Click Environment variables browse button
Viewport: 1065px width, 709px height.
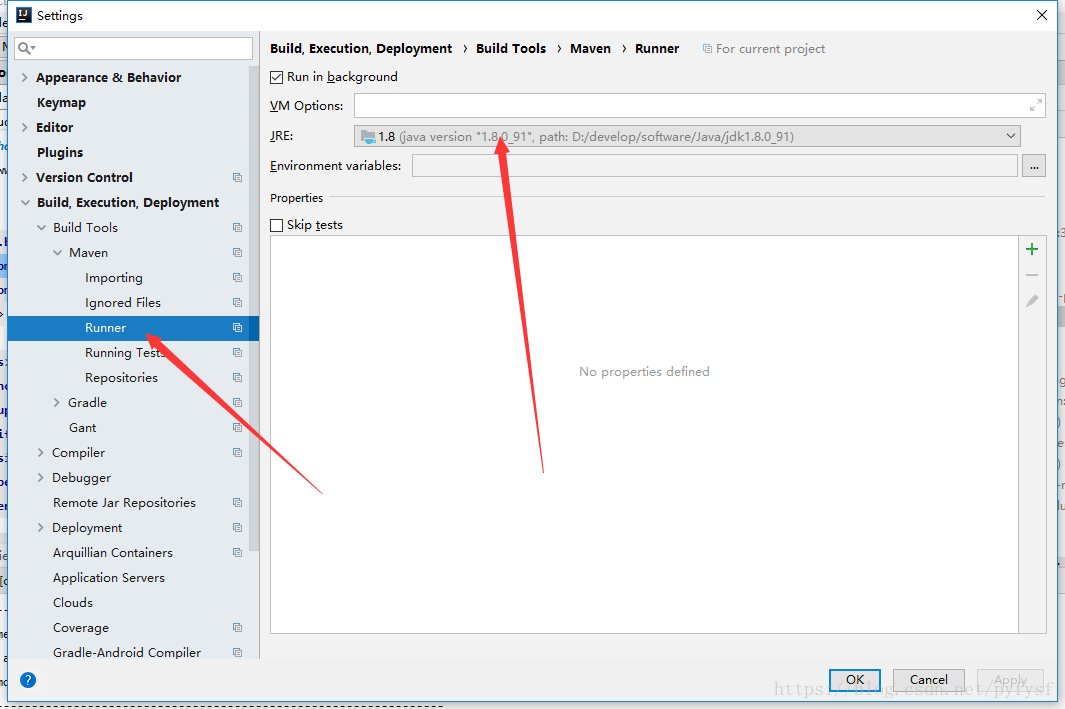(1034, 166)
